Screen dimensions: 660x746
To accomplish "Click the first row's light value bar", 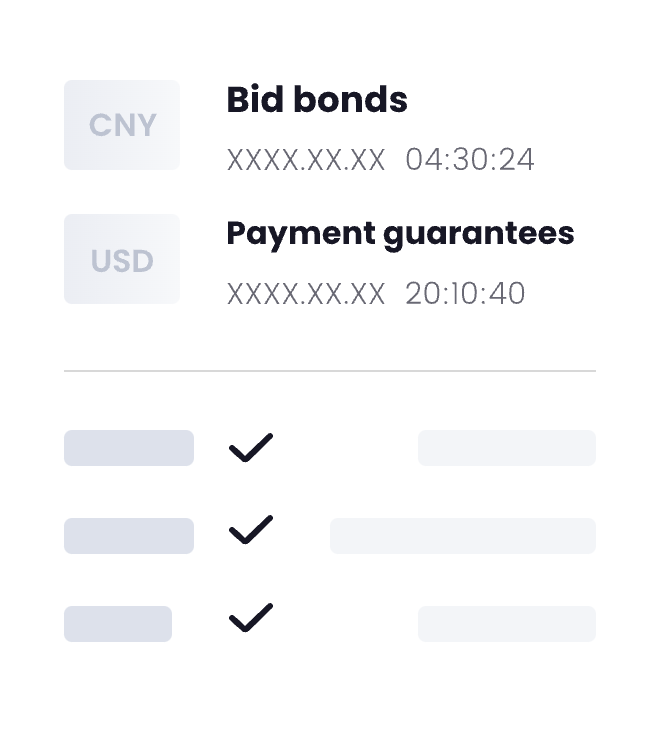I will pyautogui.click(x=507, y=448).
